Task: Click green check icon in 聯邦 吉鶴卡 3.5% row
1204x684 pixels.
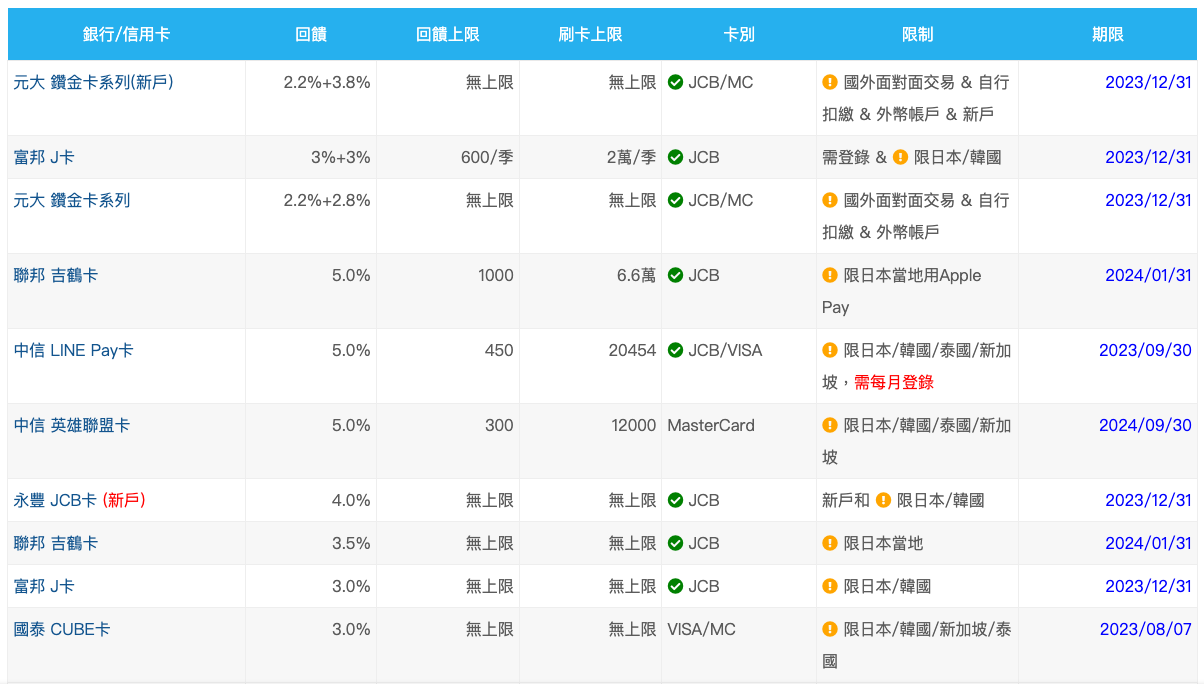Action: click(676, 543)
